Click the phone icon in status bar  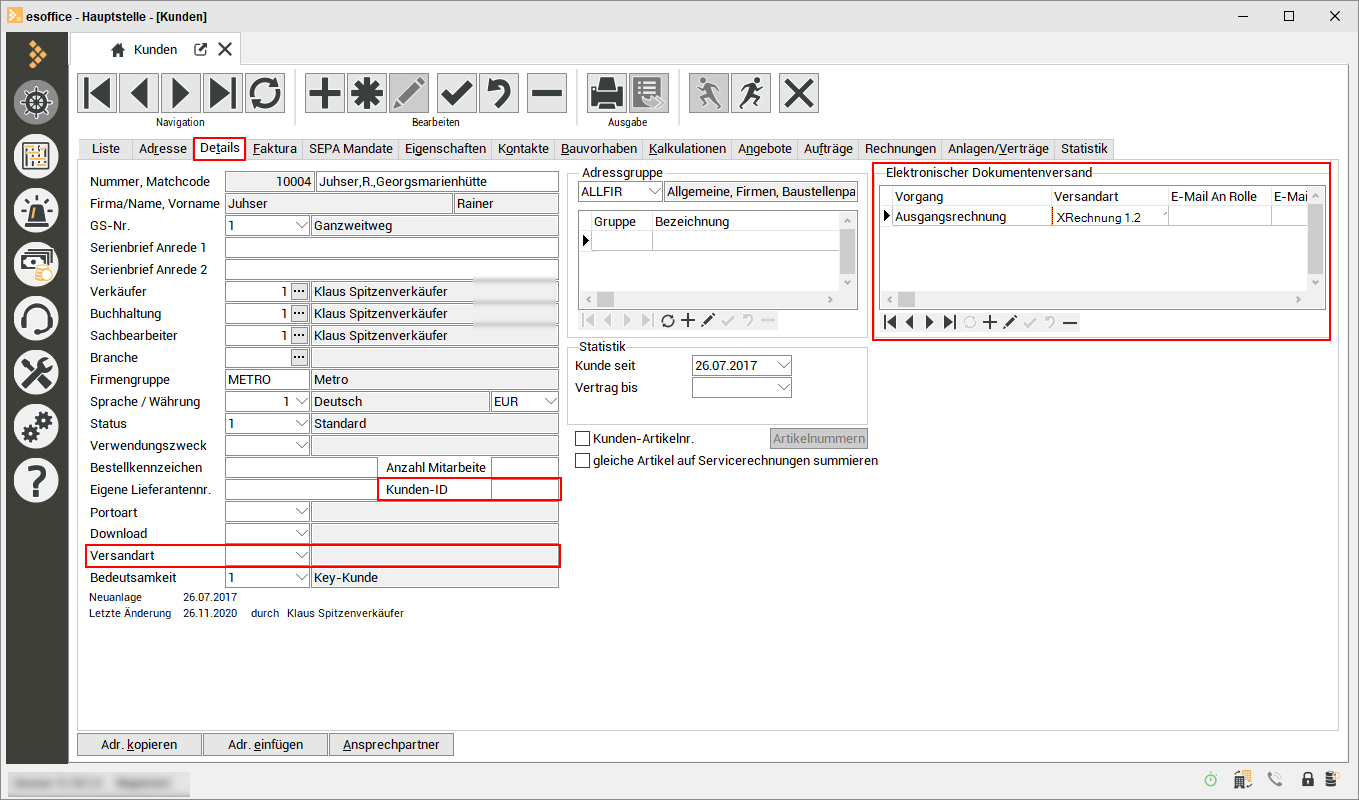coord(1275,779)
